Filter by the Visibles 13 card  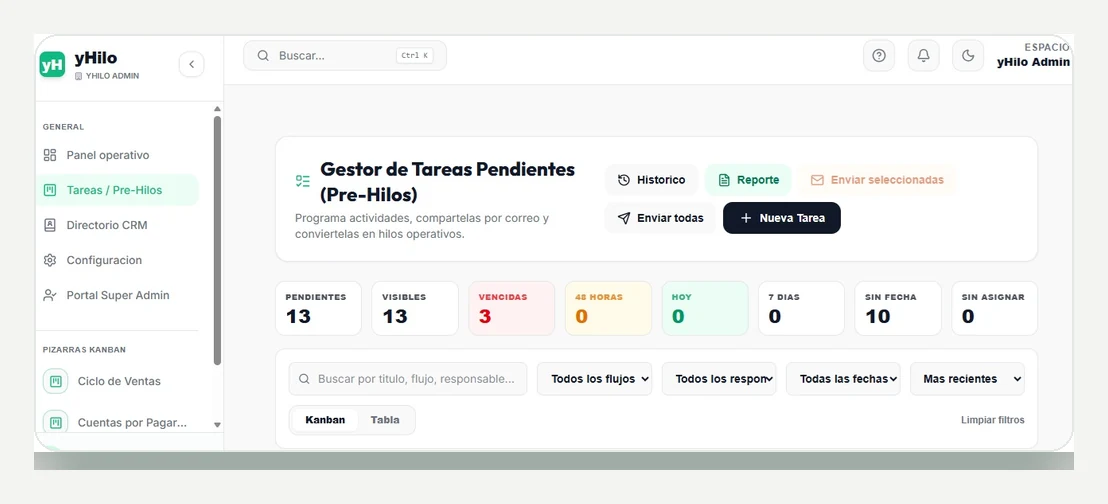pyautogui.click(x=415, y=308)
